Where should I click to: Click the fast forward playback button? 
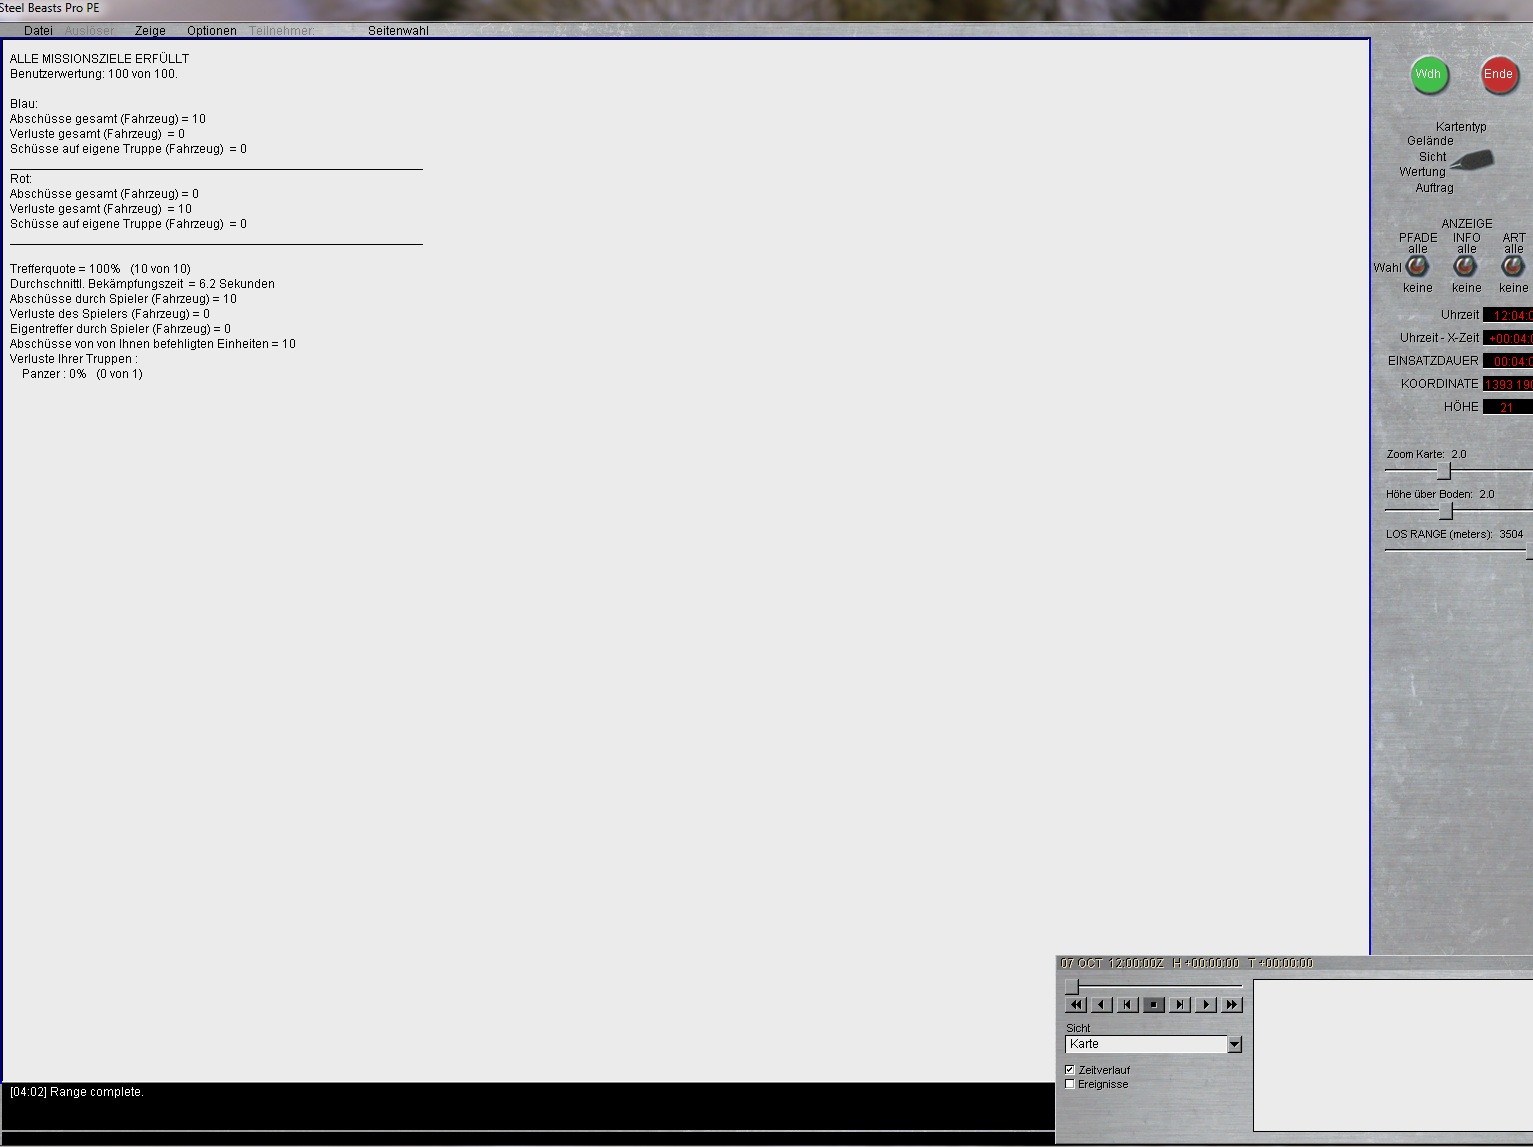point(1232,1005)
